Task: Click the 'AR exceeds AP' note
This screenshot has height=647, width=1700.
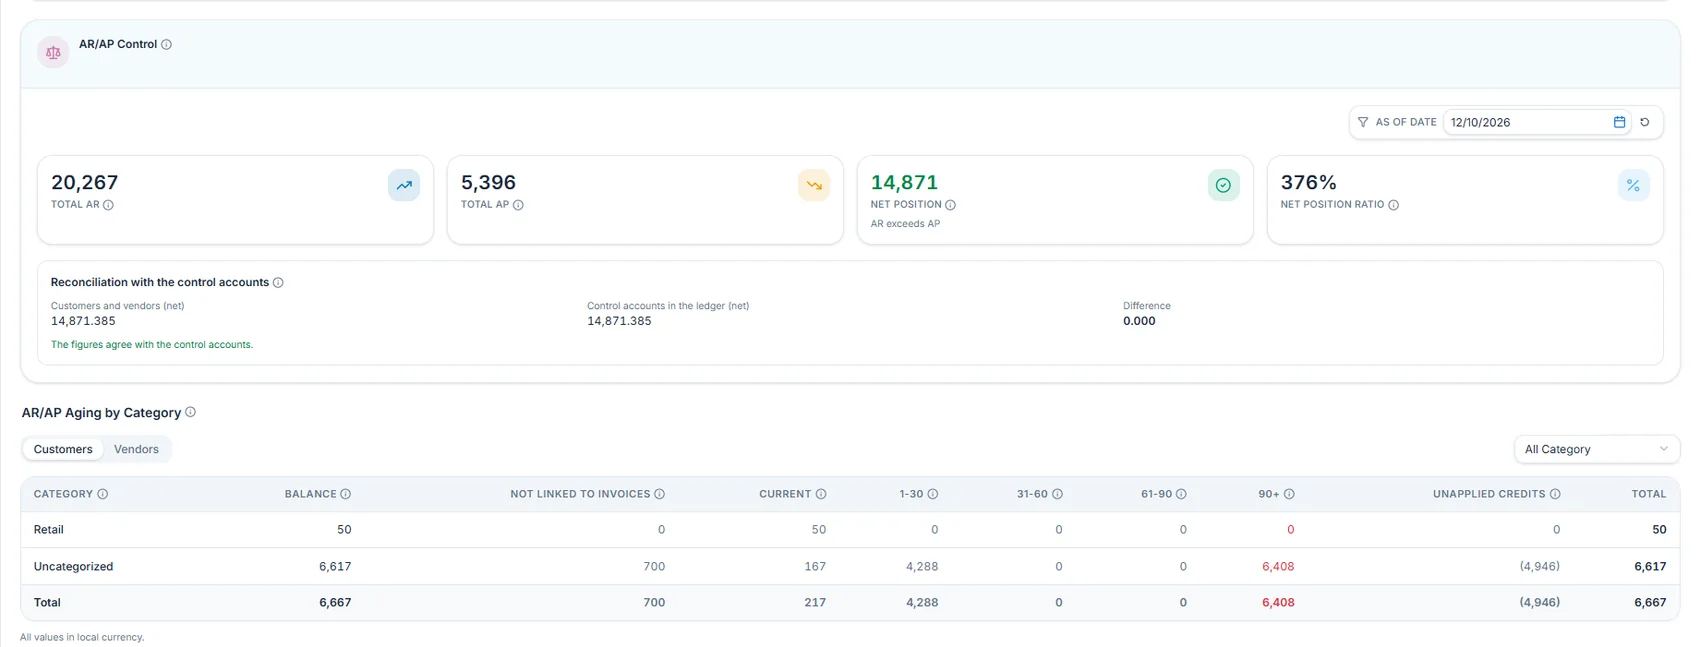Action: click(905, 224)
